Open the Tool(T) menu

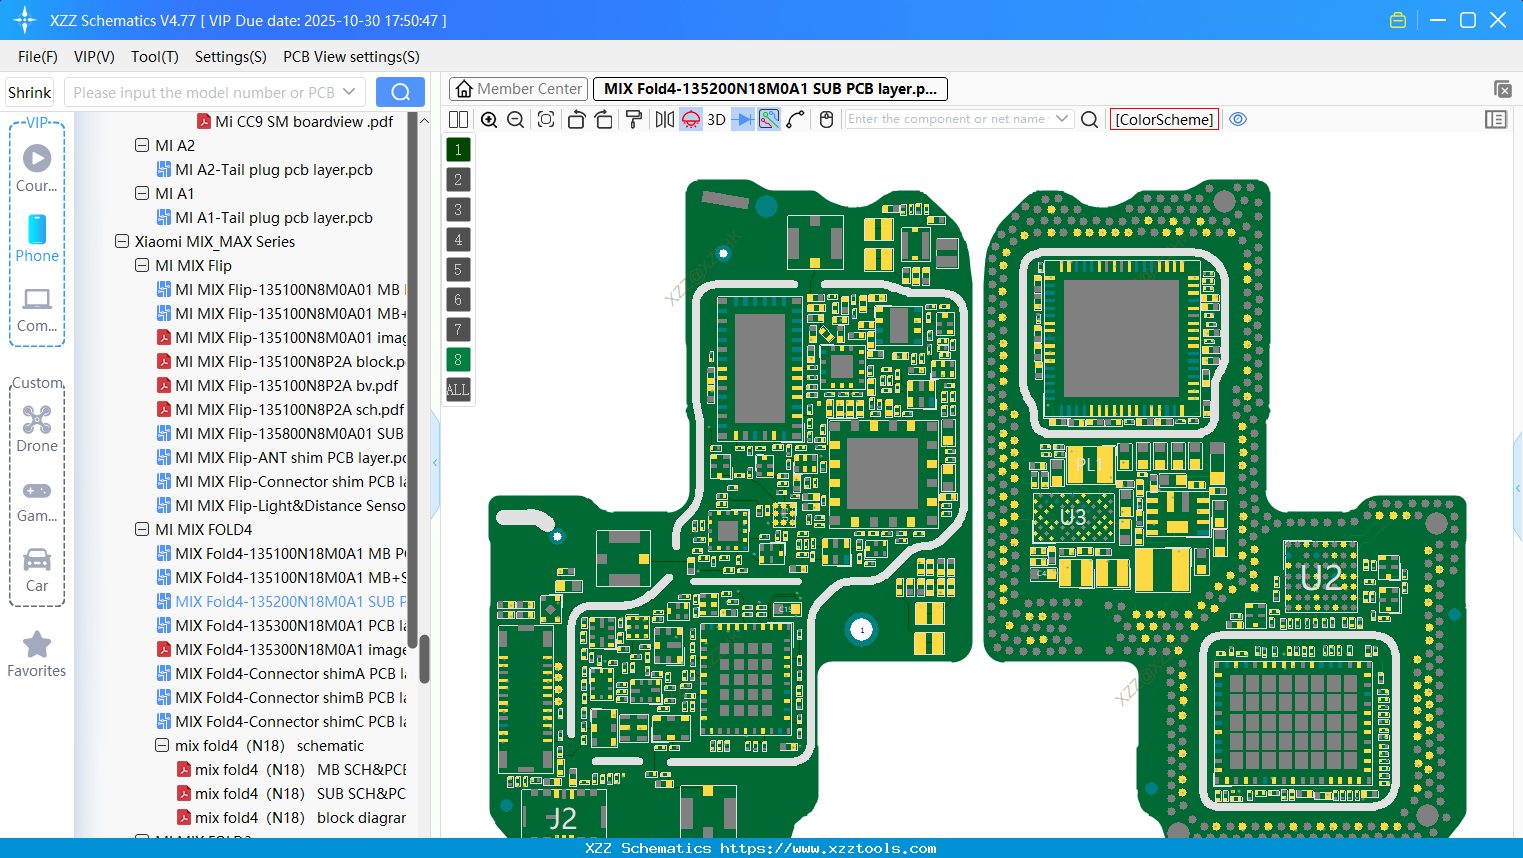point(154,57)
